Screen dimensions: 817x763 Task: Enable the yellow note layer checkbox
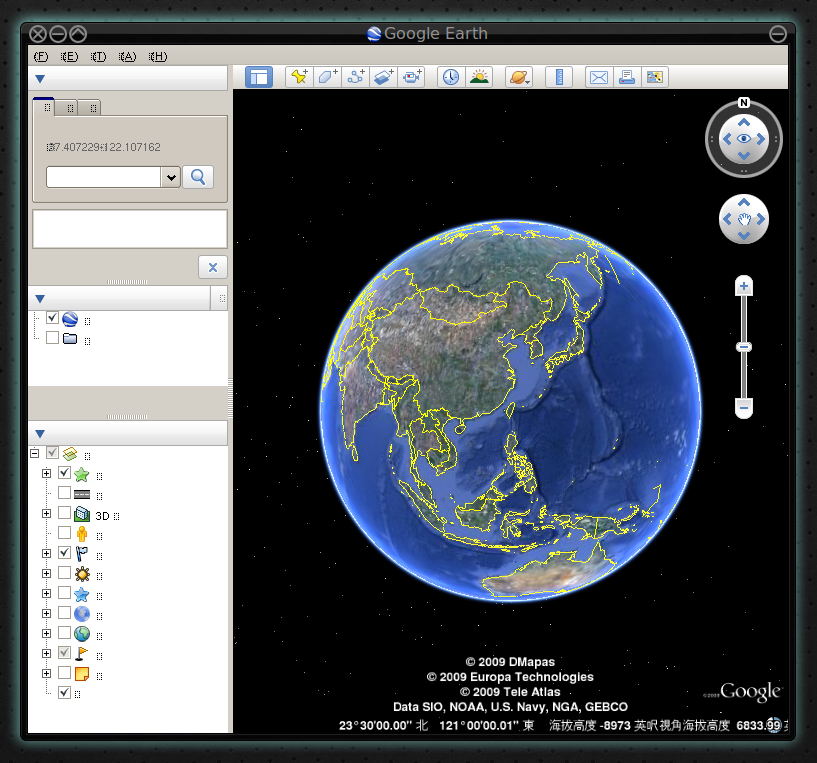pyautogui.click(x=64, y=672)
